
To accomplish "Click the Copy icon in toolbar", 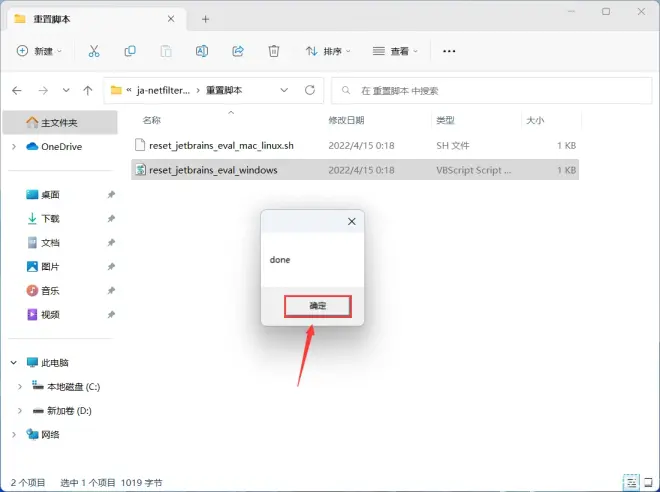I will (130, 51).
